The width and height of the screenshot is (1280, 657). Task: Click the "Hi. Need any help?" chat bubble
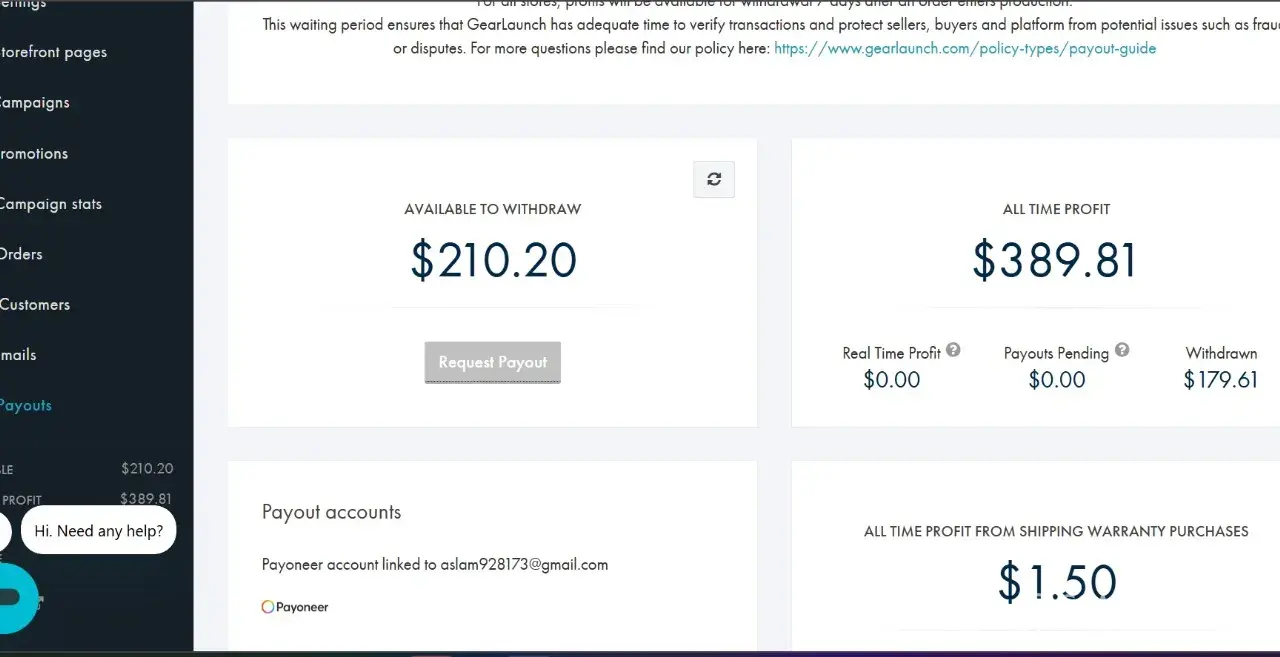point(98,531)
